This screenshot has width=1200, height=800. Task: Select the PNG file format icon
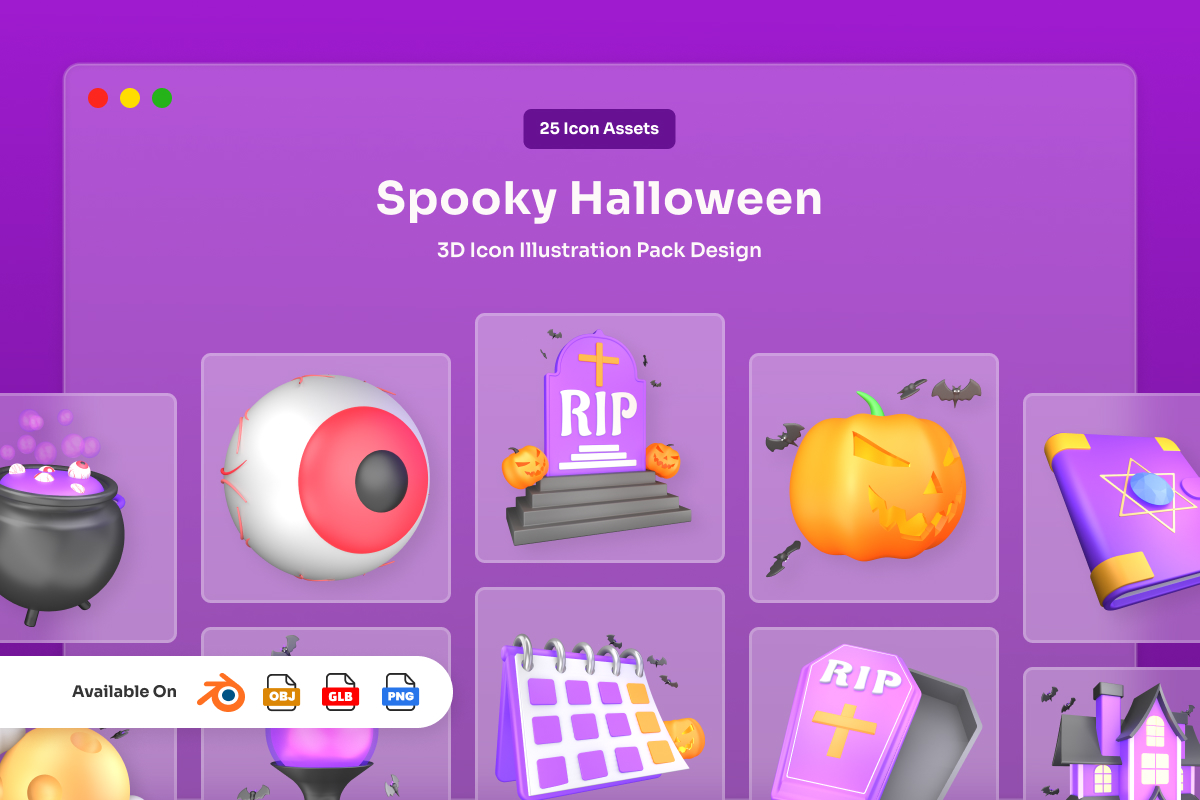point(400,692)
